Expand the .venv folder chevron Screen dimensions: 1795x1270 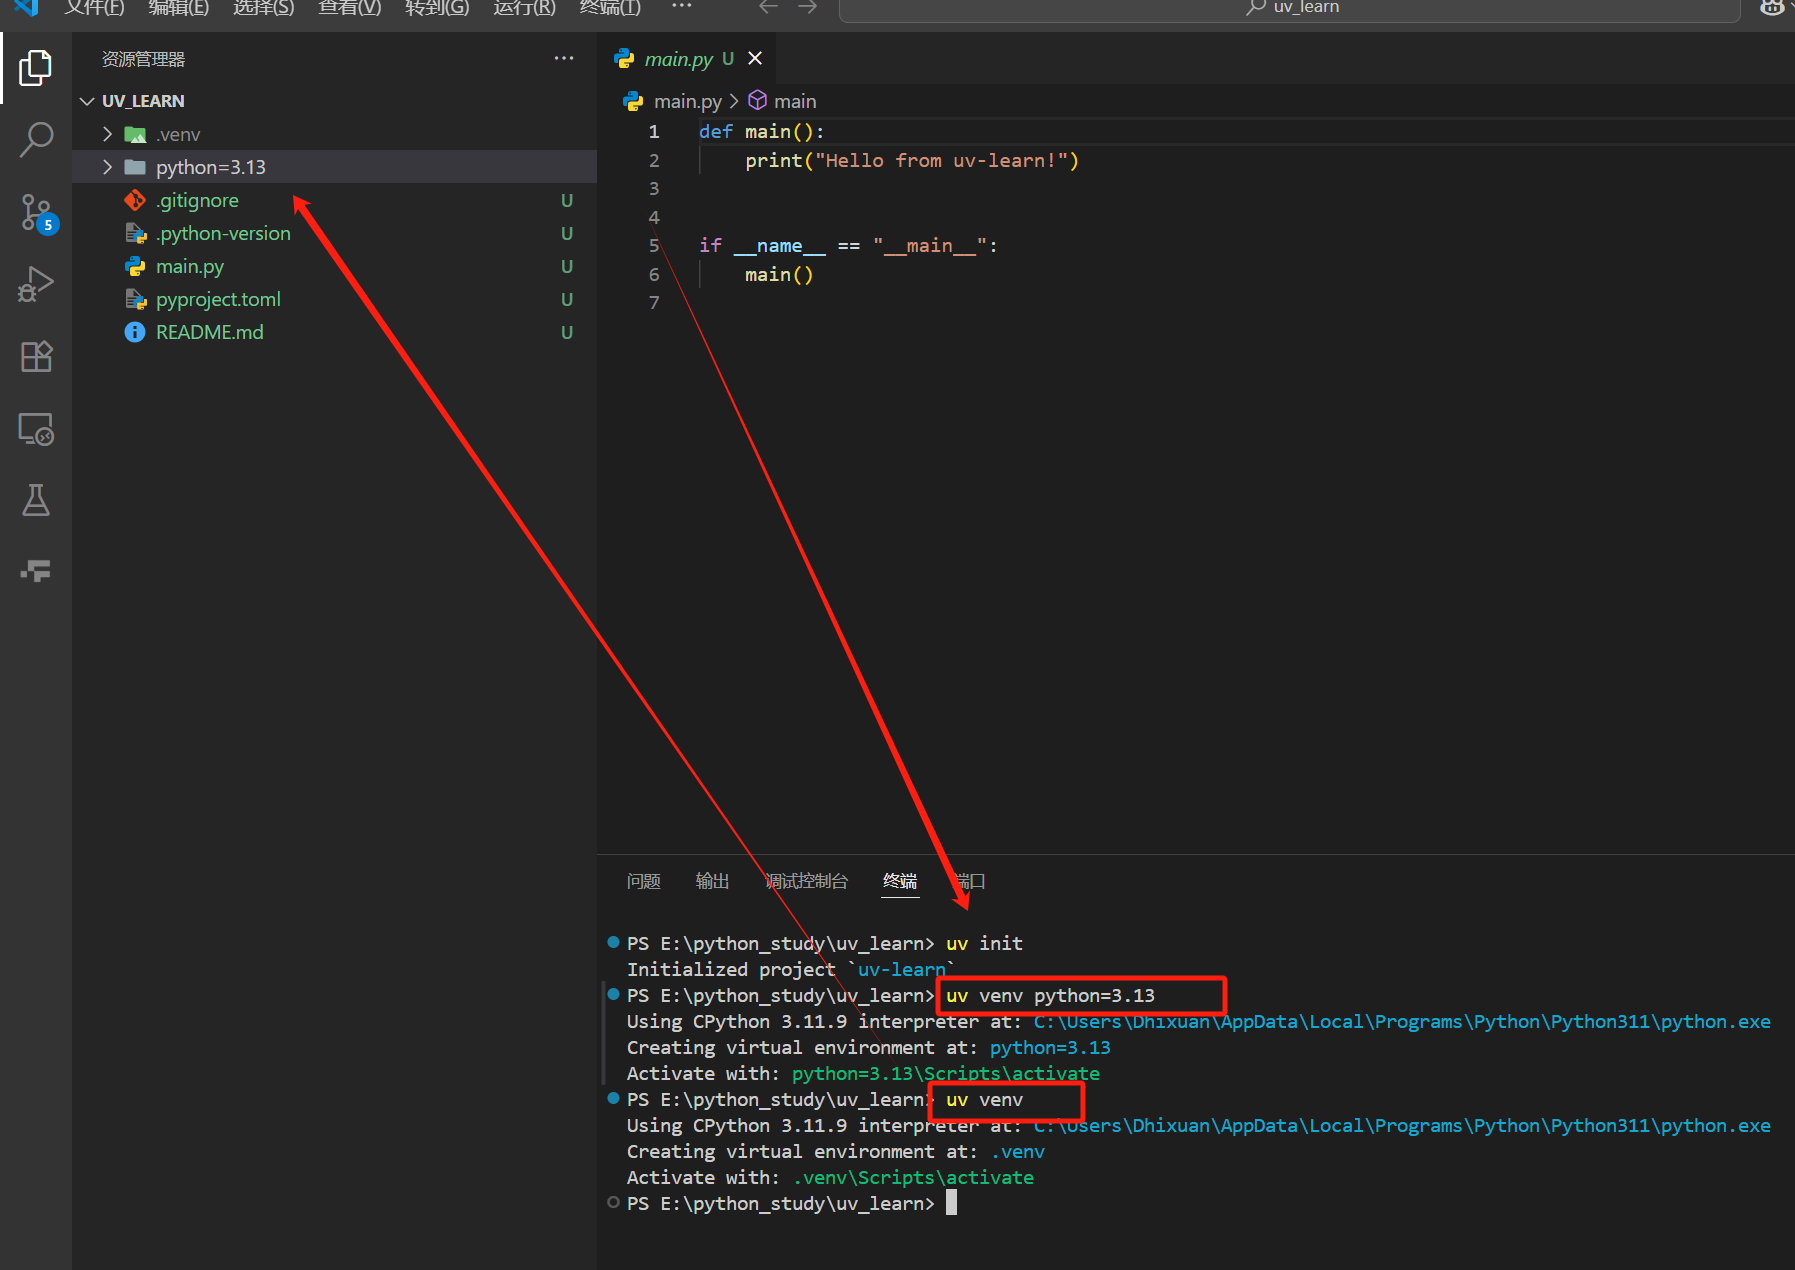[107, 134]
